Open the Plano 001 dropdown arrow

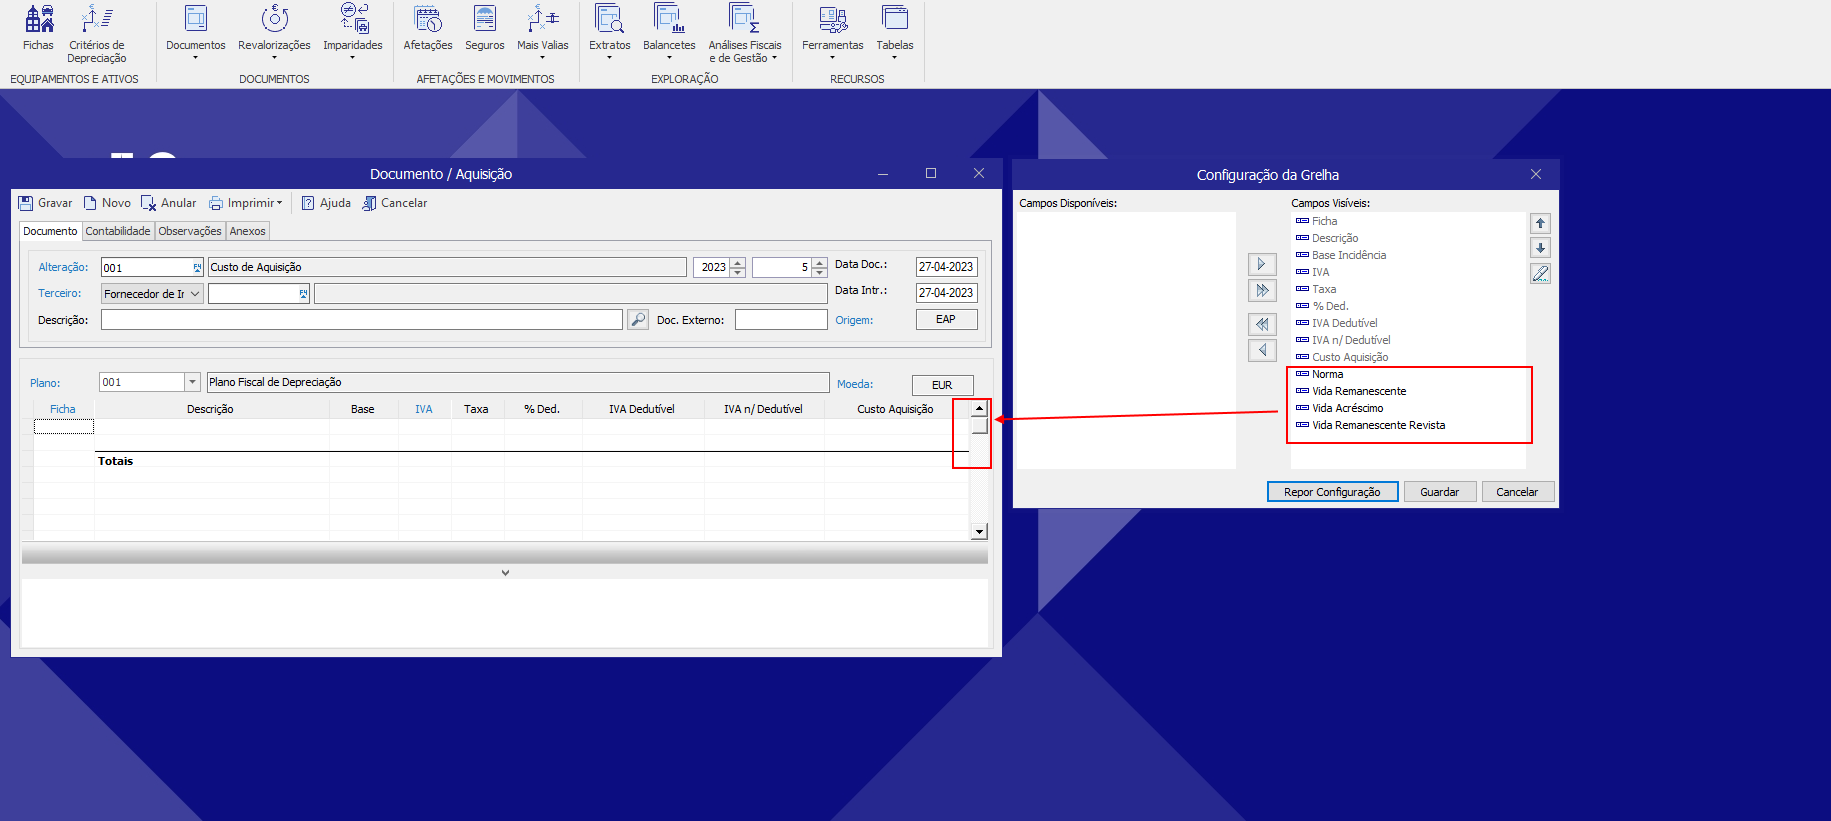click(192, 382)
